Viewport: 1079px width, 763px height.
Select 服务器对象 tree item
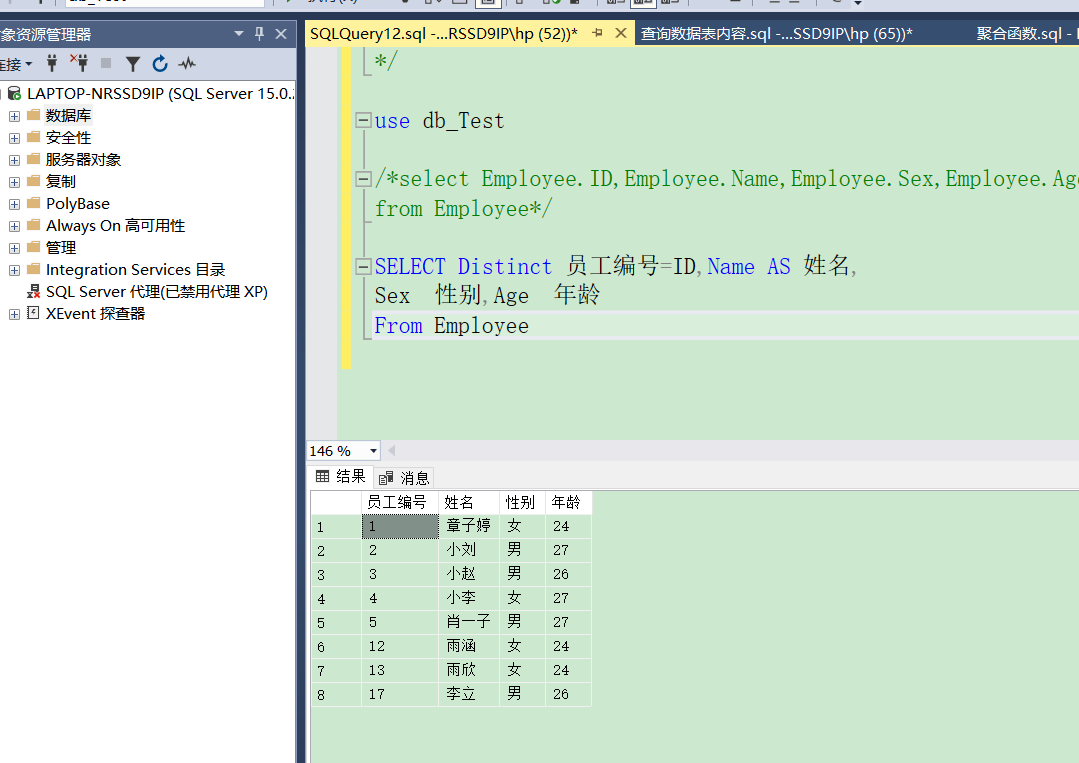[83, 160]
